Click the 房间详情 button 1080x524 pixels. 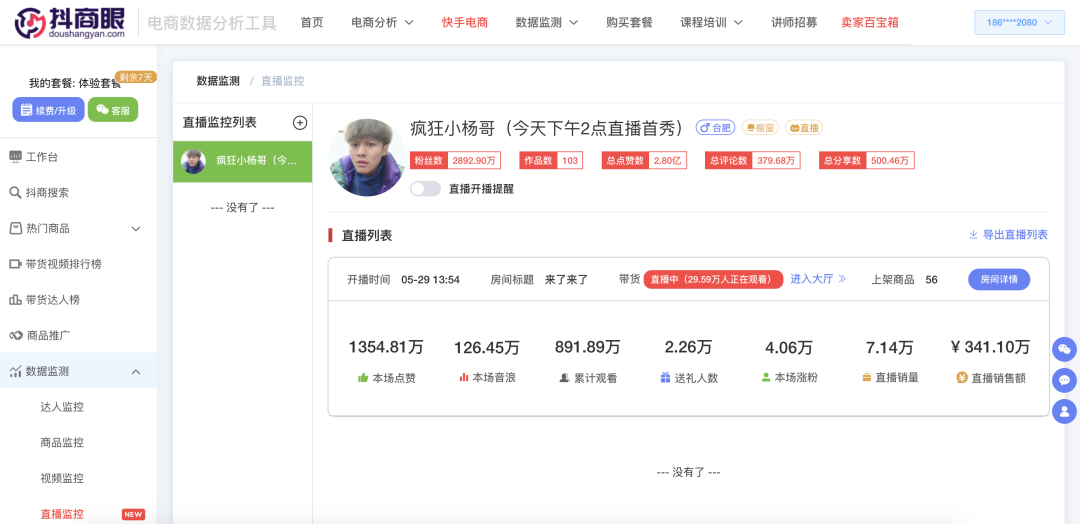(x=999, y=280)
